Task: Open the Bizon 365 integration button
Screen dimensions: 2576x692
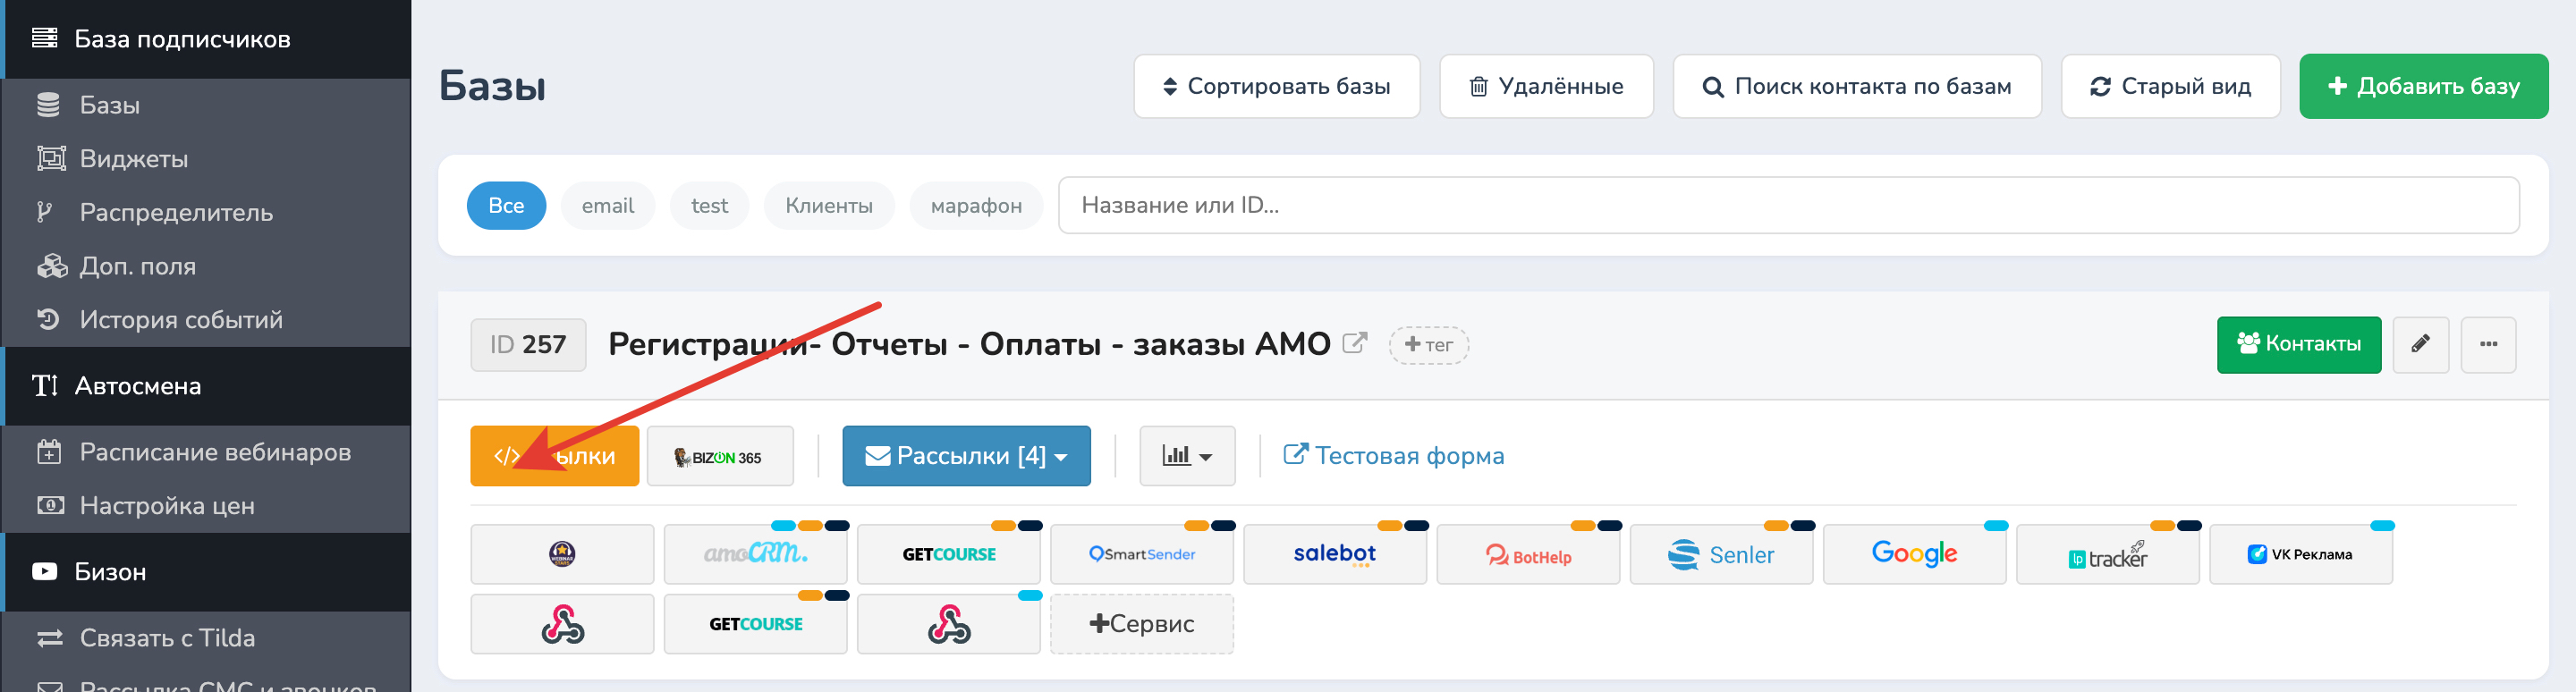Action: pyautogui.click(x=719, y=457)
